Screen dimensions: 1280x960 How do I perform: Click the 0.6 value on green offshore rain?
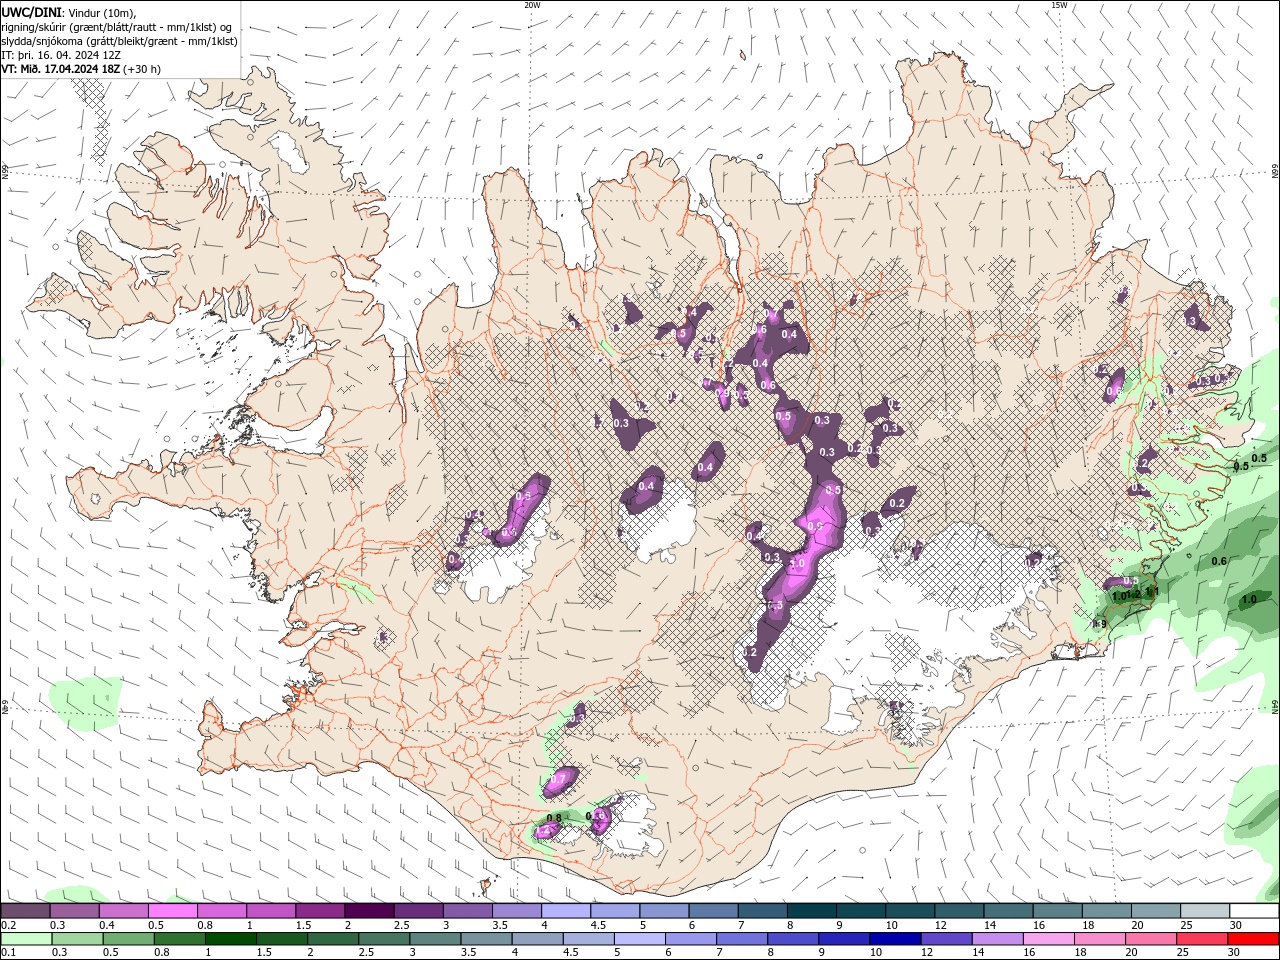click(x=1219, y=561)
